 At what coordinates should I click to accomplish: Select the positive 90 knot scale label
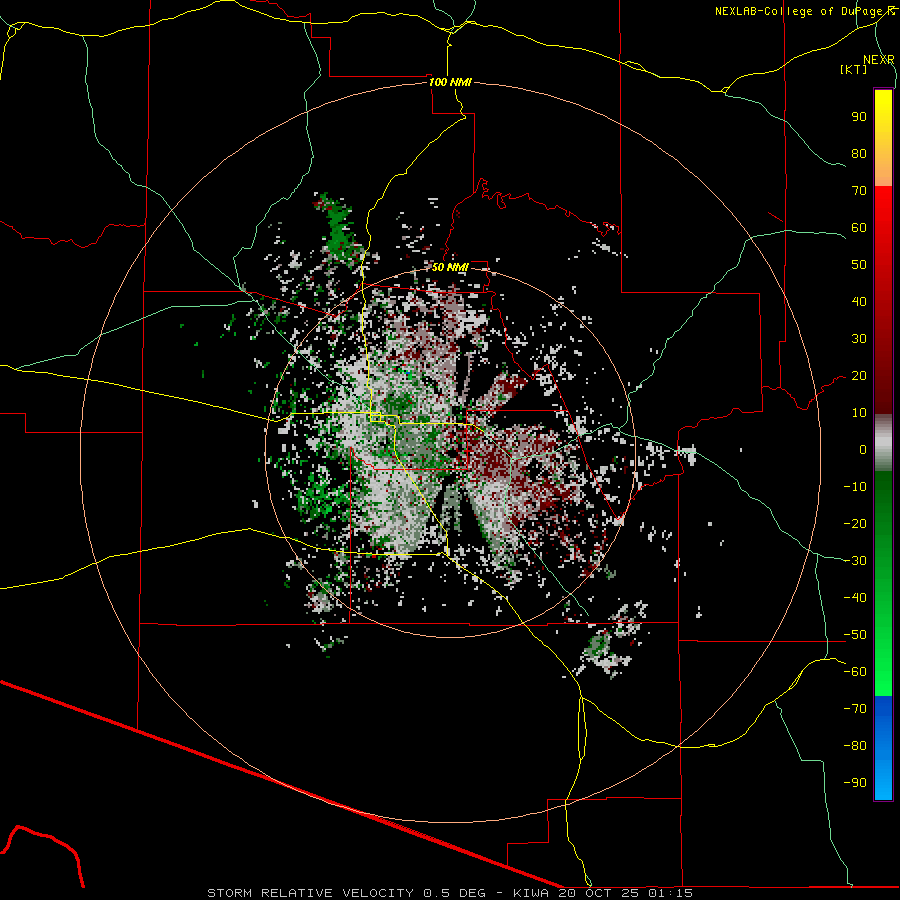[859, 117]
